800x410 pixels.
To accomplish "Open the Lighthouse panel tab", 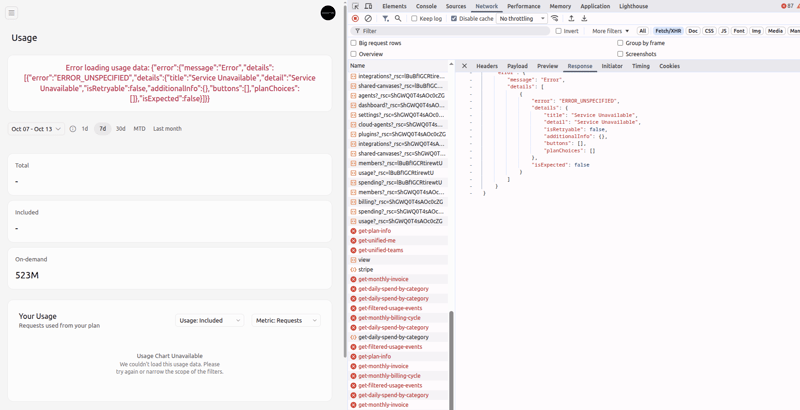I will click(x=633, y=6).
